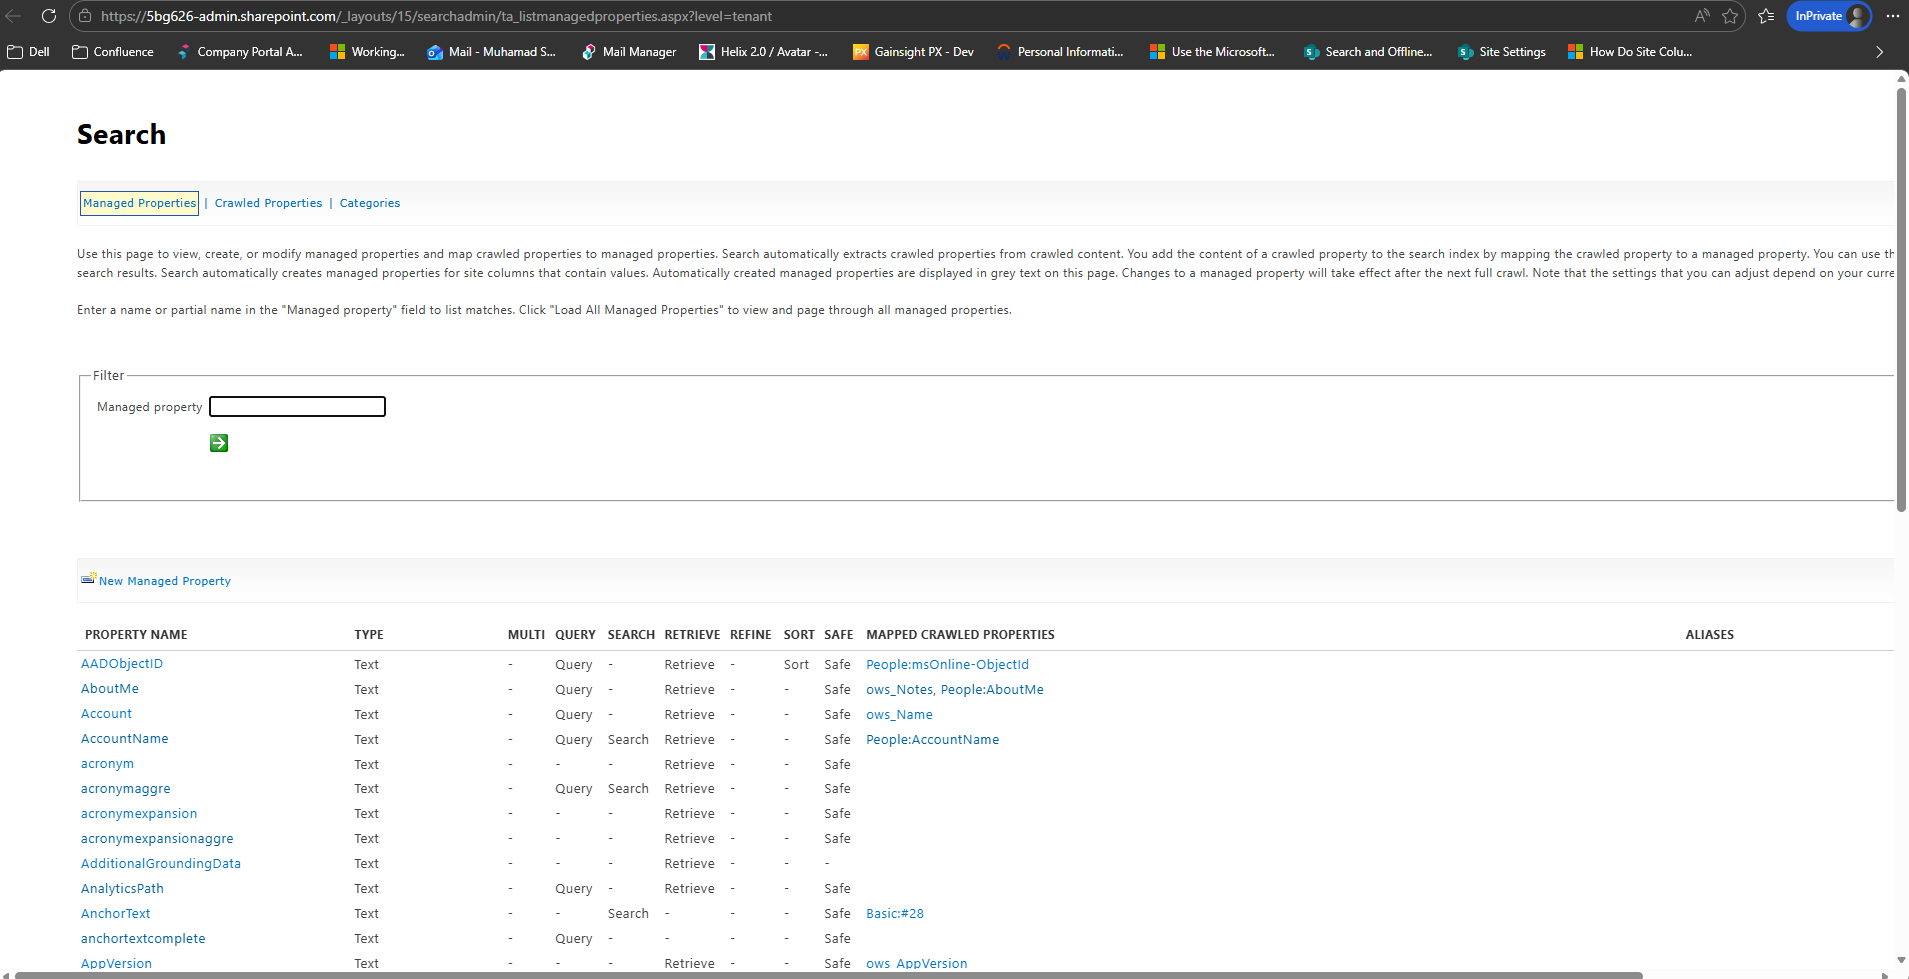Click the ALIASES column header
This screenshot has width=1909, height=979.
(x=1710, y=635)
